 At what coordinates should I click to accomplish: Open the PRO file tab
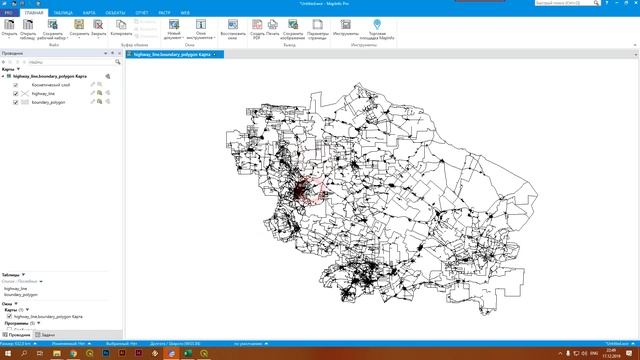(9, 13)
